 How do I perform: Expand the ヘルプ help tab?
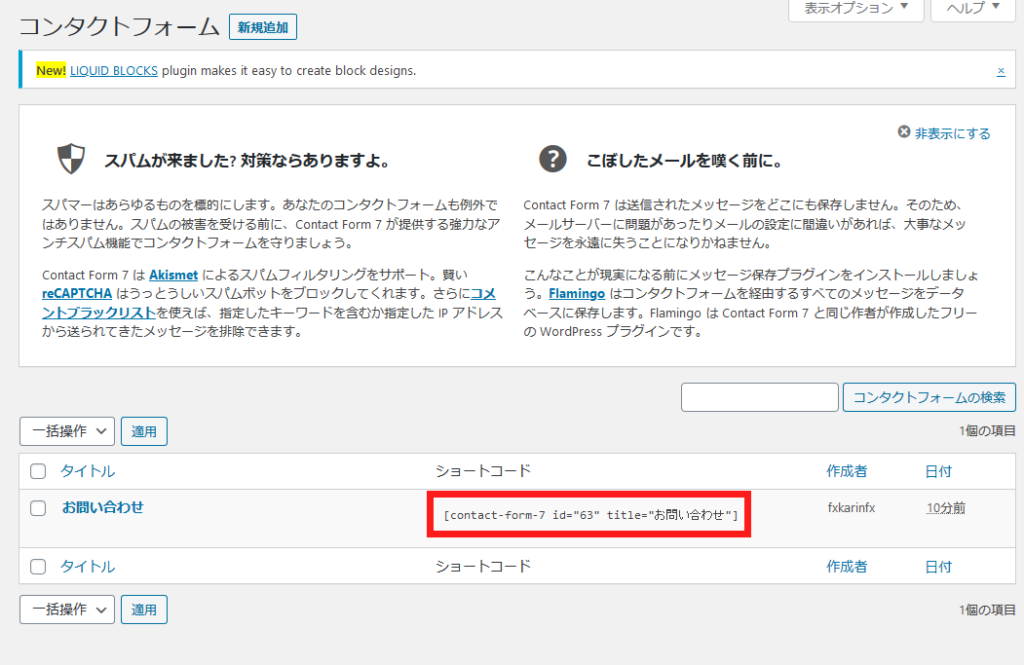[973, 9]
